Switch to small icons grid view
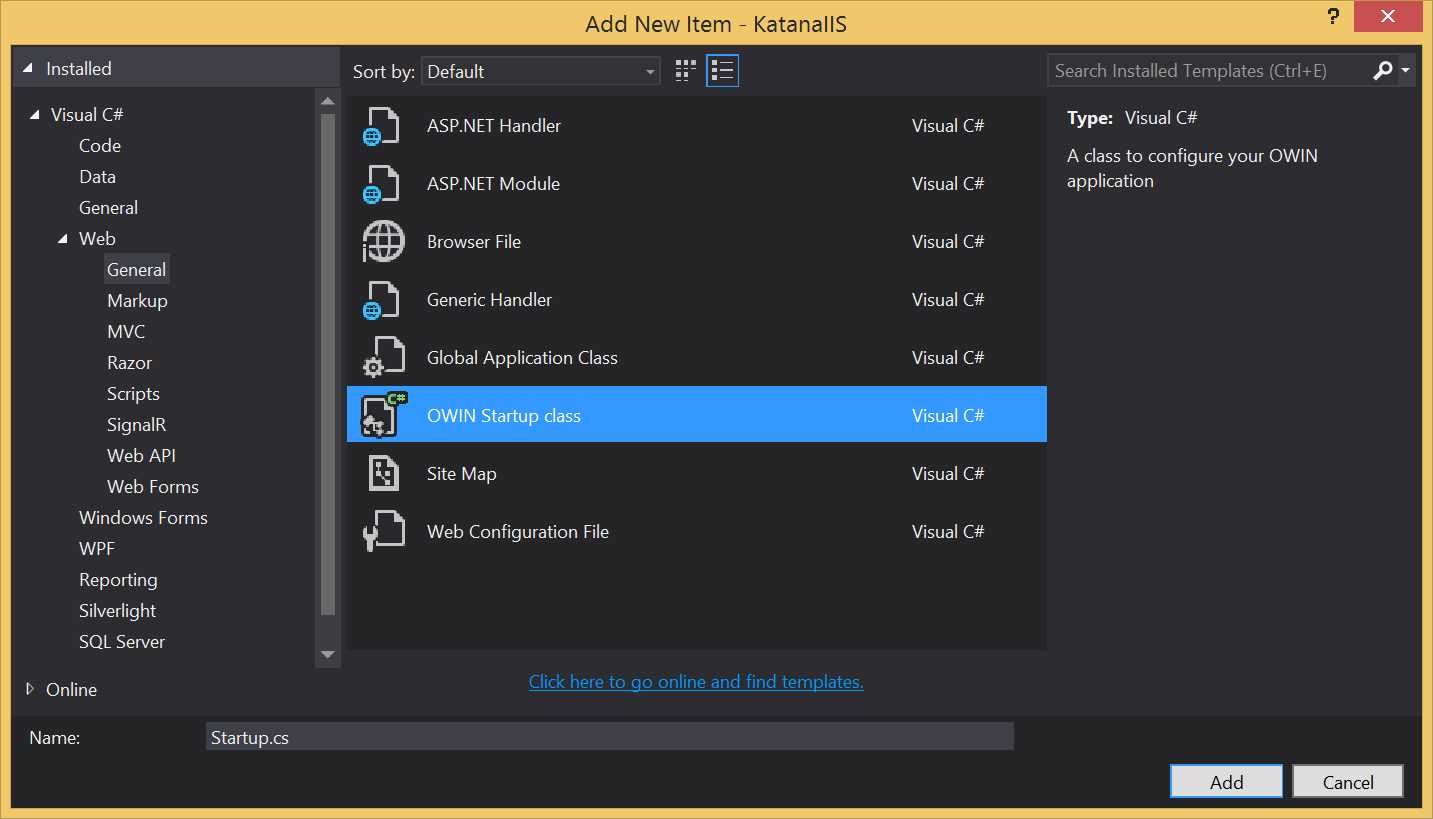This screenshot has width=1433, height=819. point(685,71)
